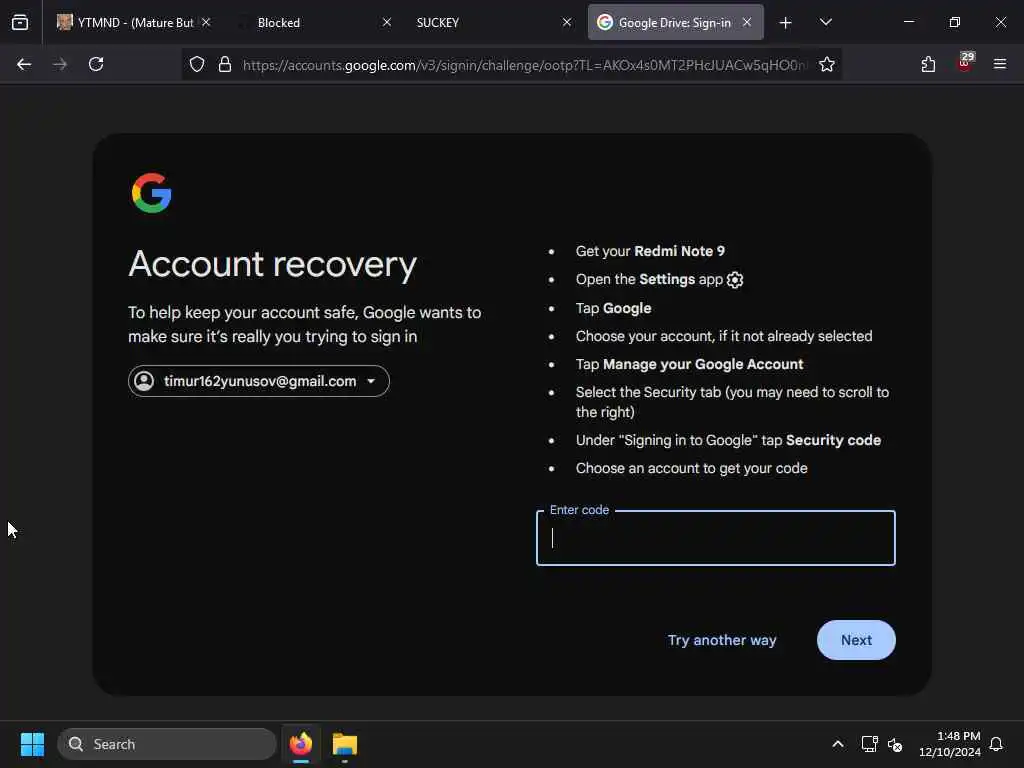Open tracking protection shield icon
This screenshot has height=768, width=1024.
coord(197,64)
